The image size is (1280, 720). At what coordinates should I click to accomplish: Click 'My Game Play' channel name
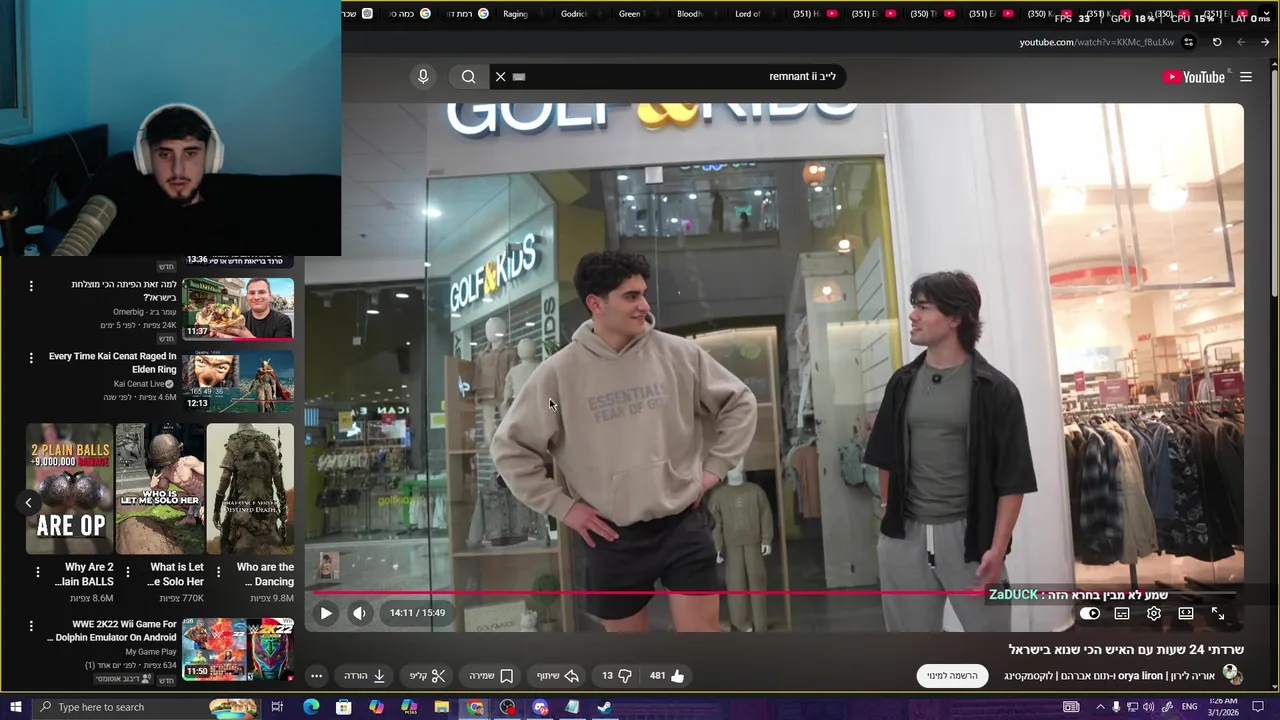pyautogui.click(x=151, y=652)
